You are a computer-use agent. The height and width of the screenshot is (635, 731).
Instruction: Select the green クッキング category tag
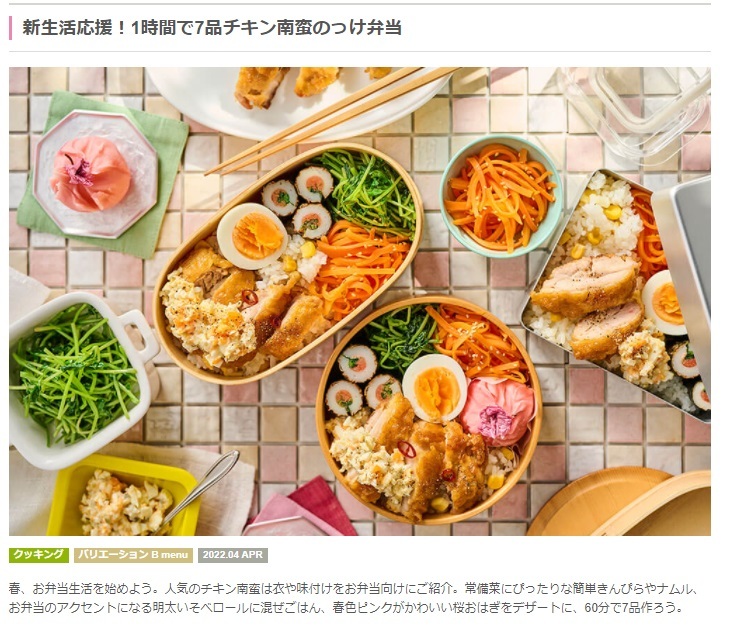coord(39,555)
